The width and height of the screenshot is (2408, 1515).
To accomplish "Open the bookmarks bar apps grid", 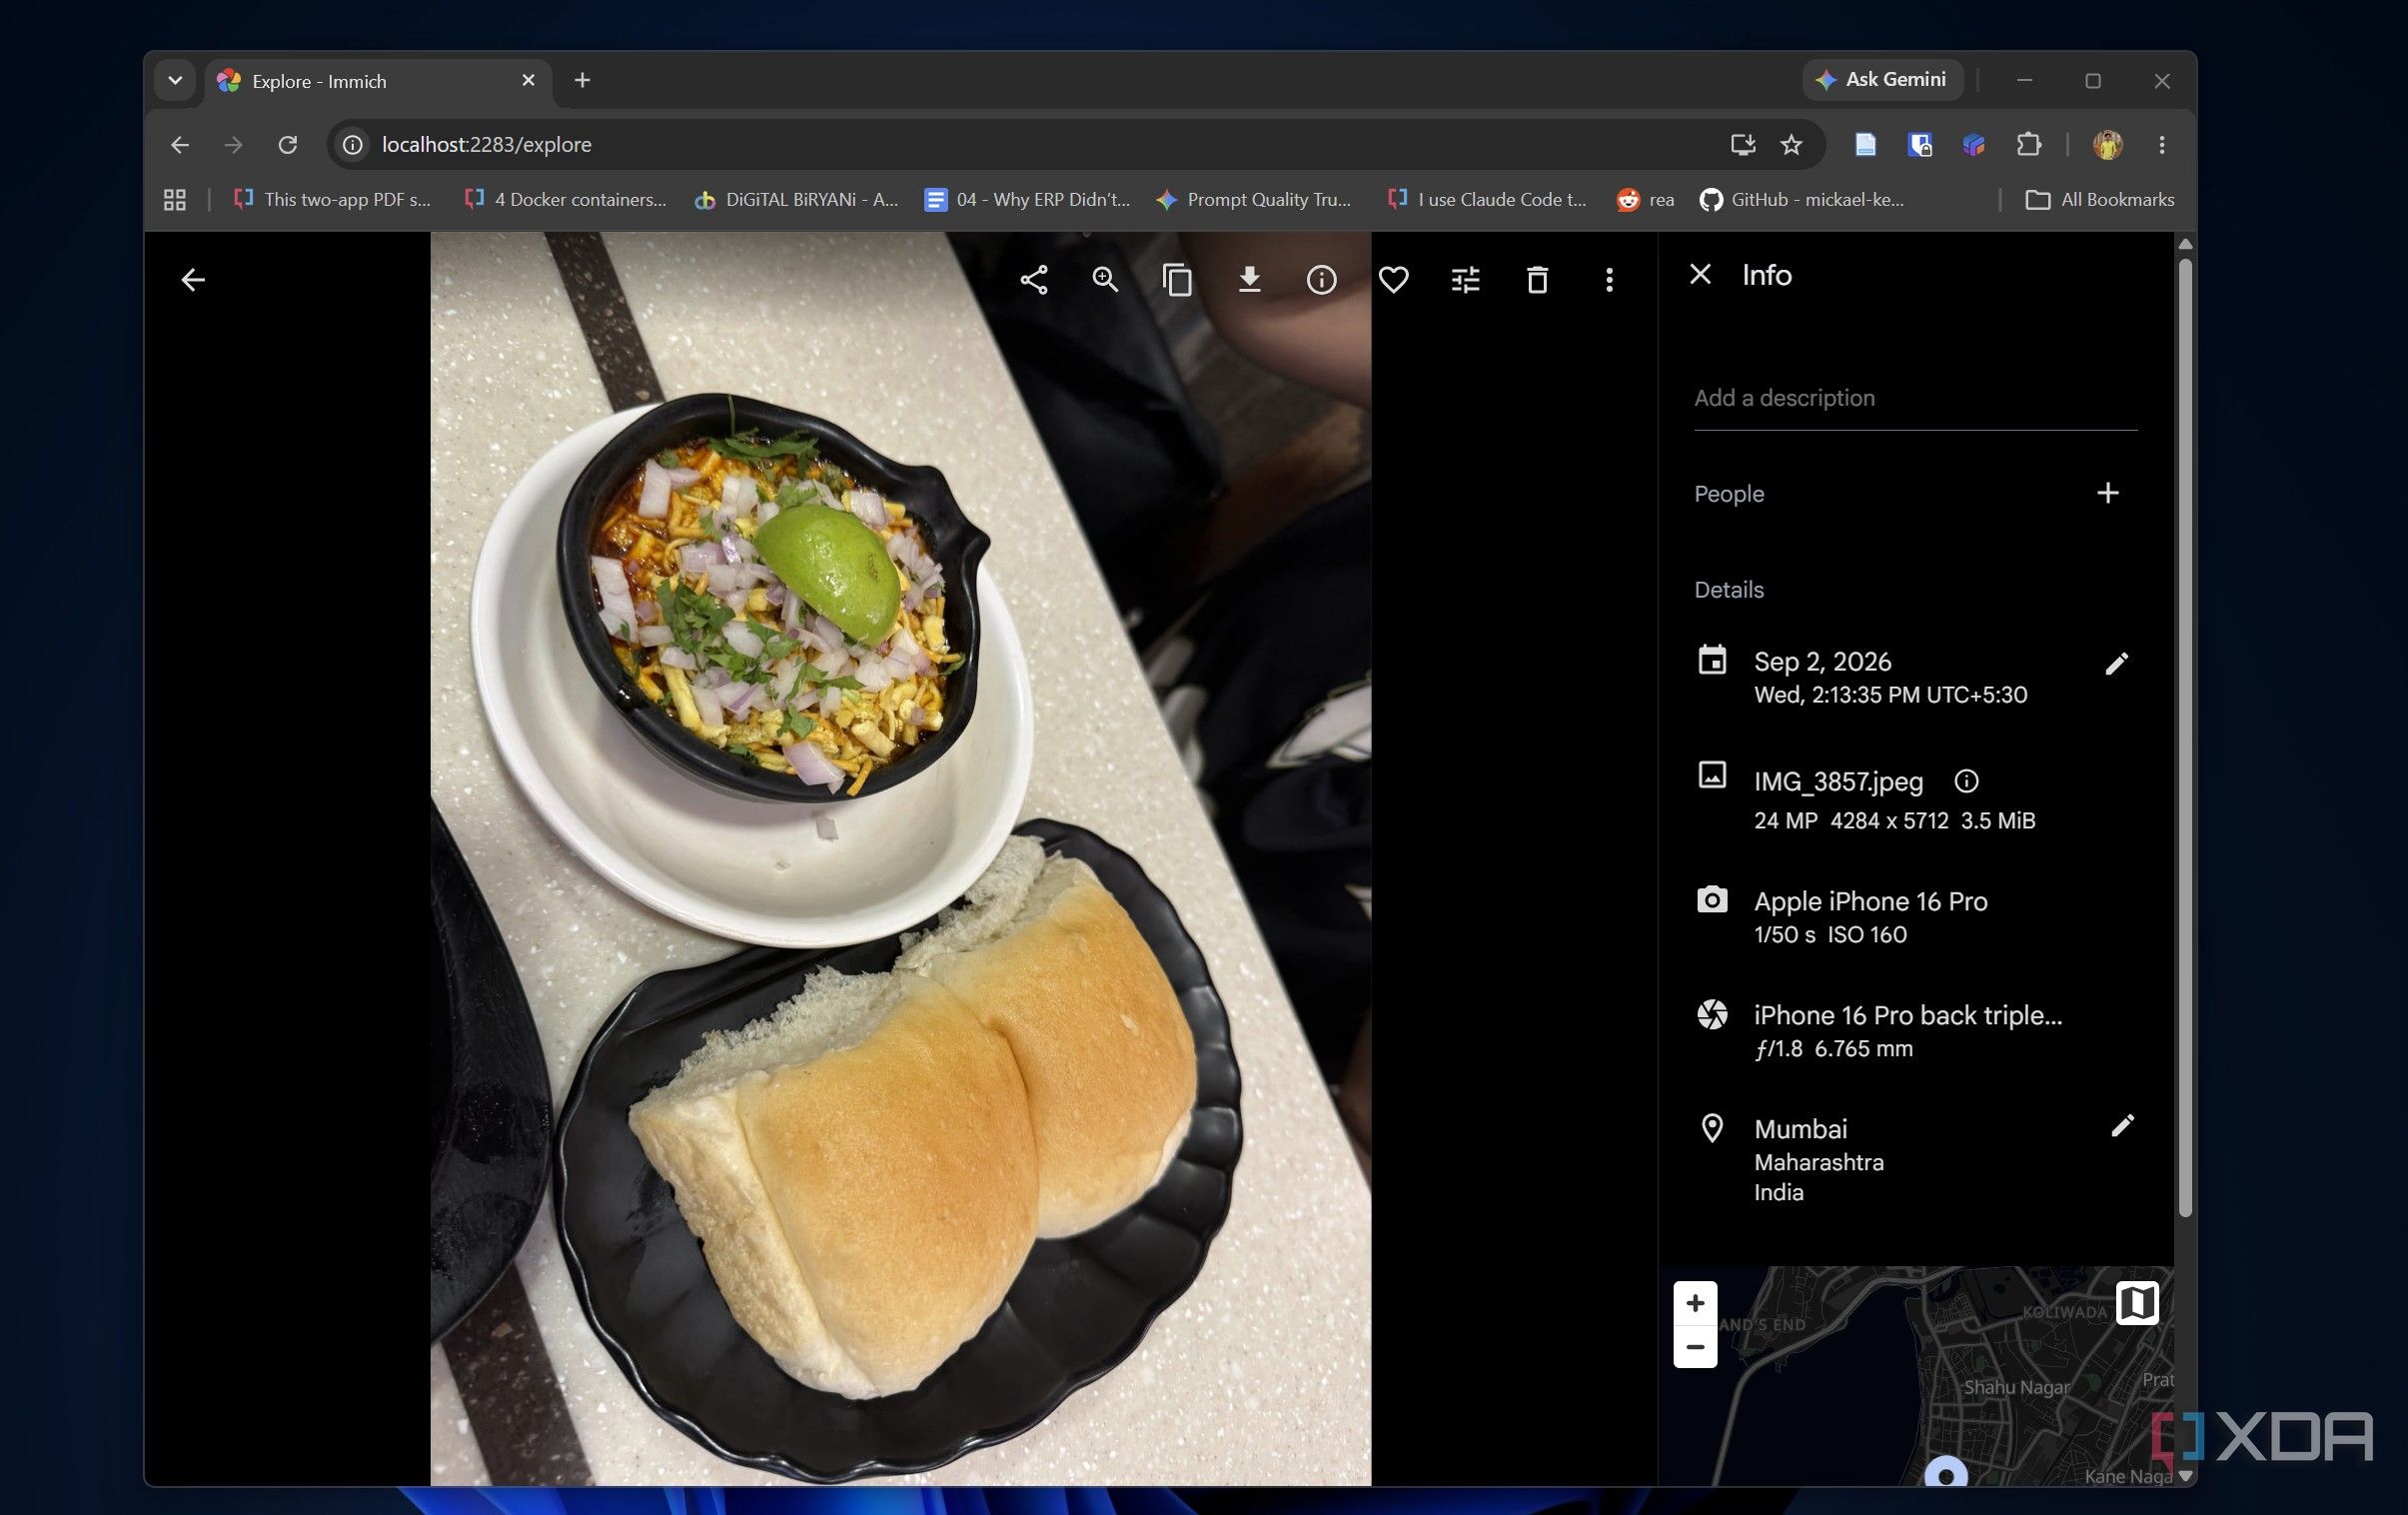I will click(x=175, y=200).
